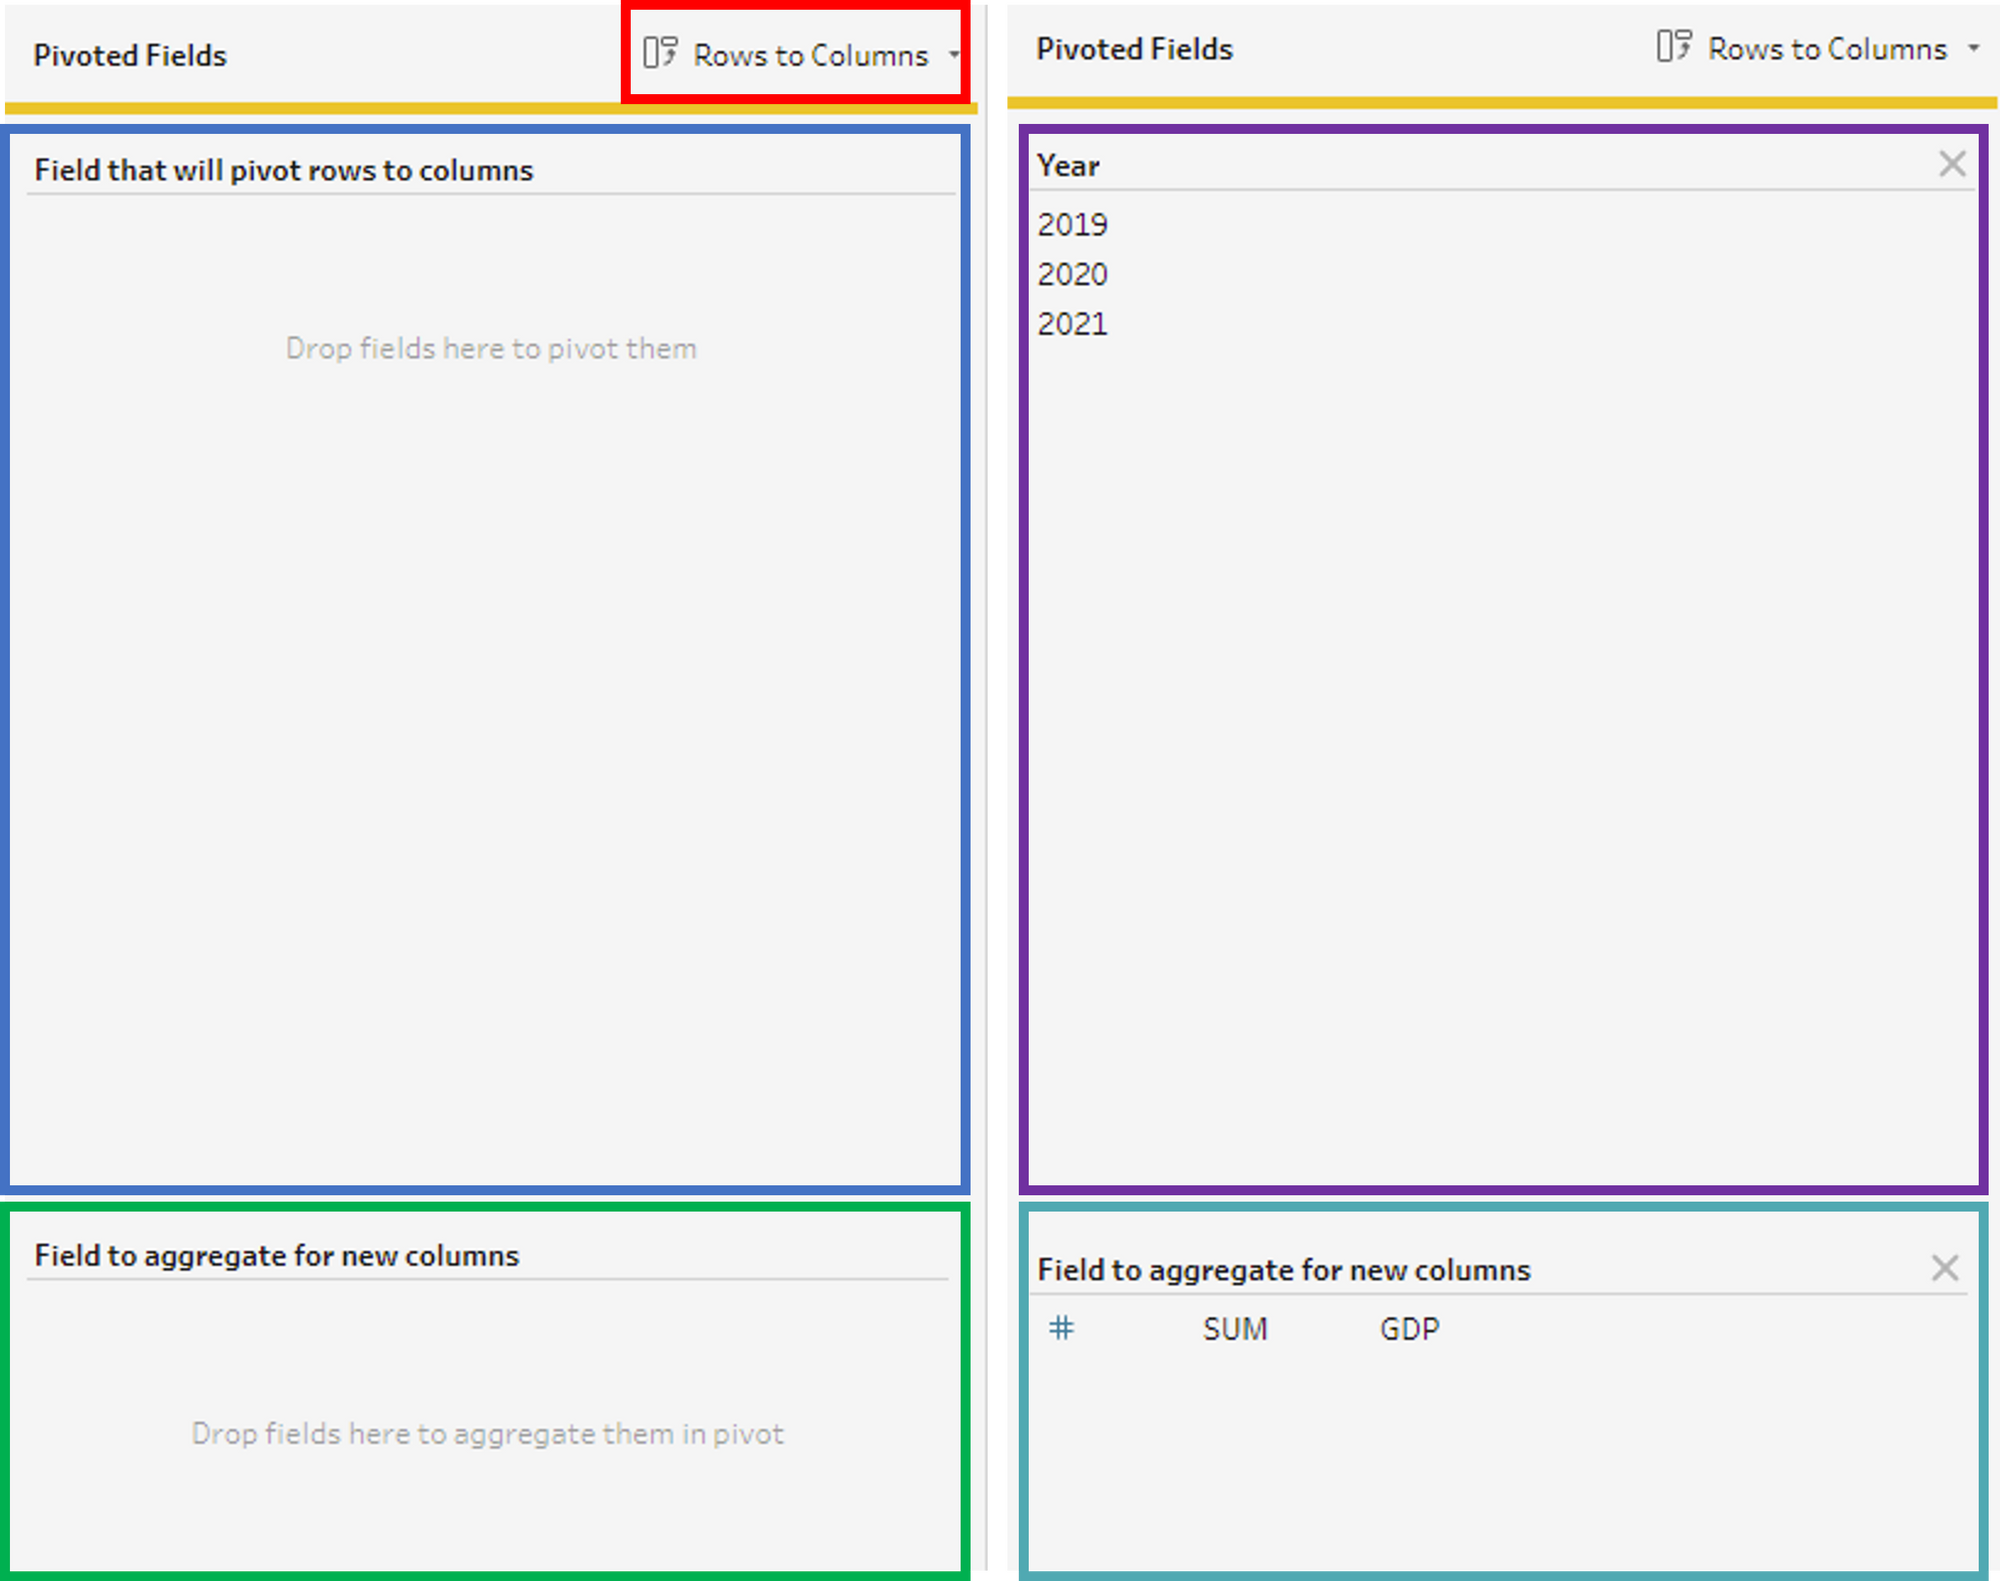Remove the Year field with its X icon

point(1951,164)
